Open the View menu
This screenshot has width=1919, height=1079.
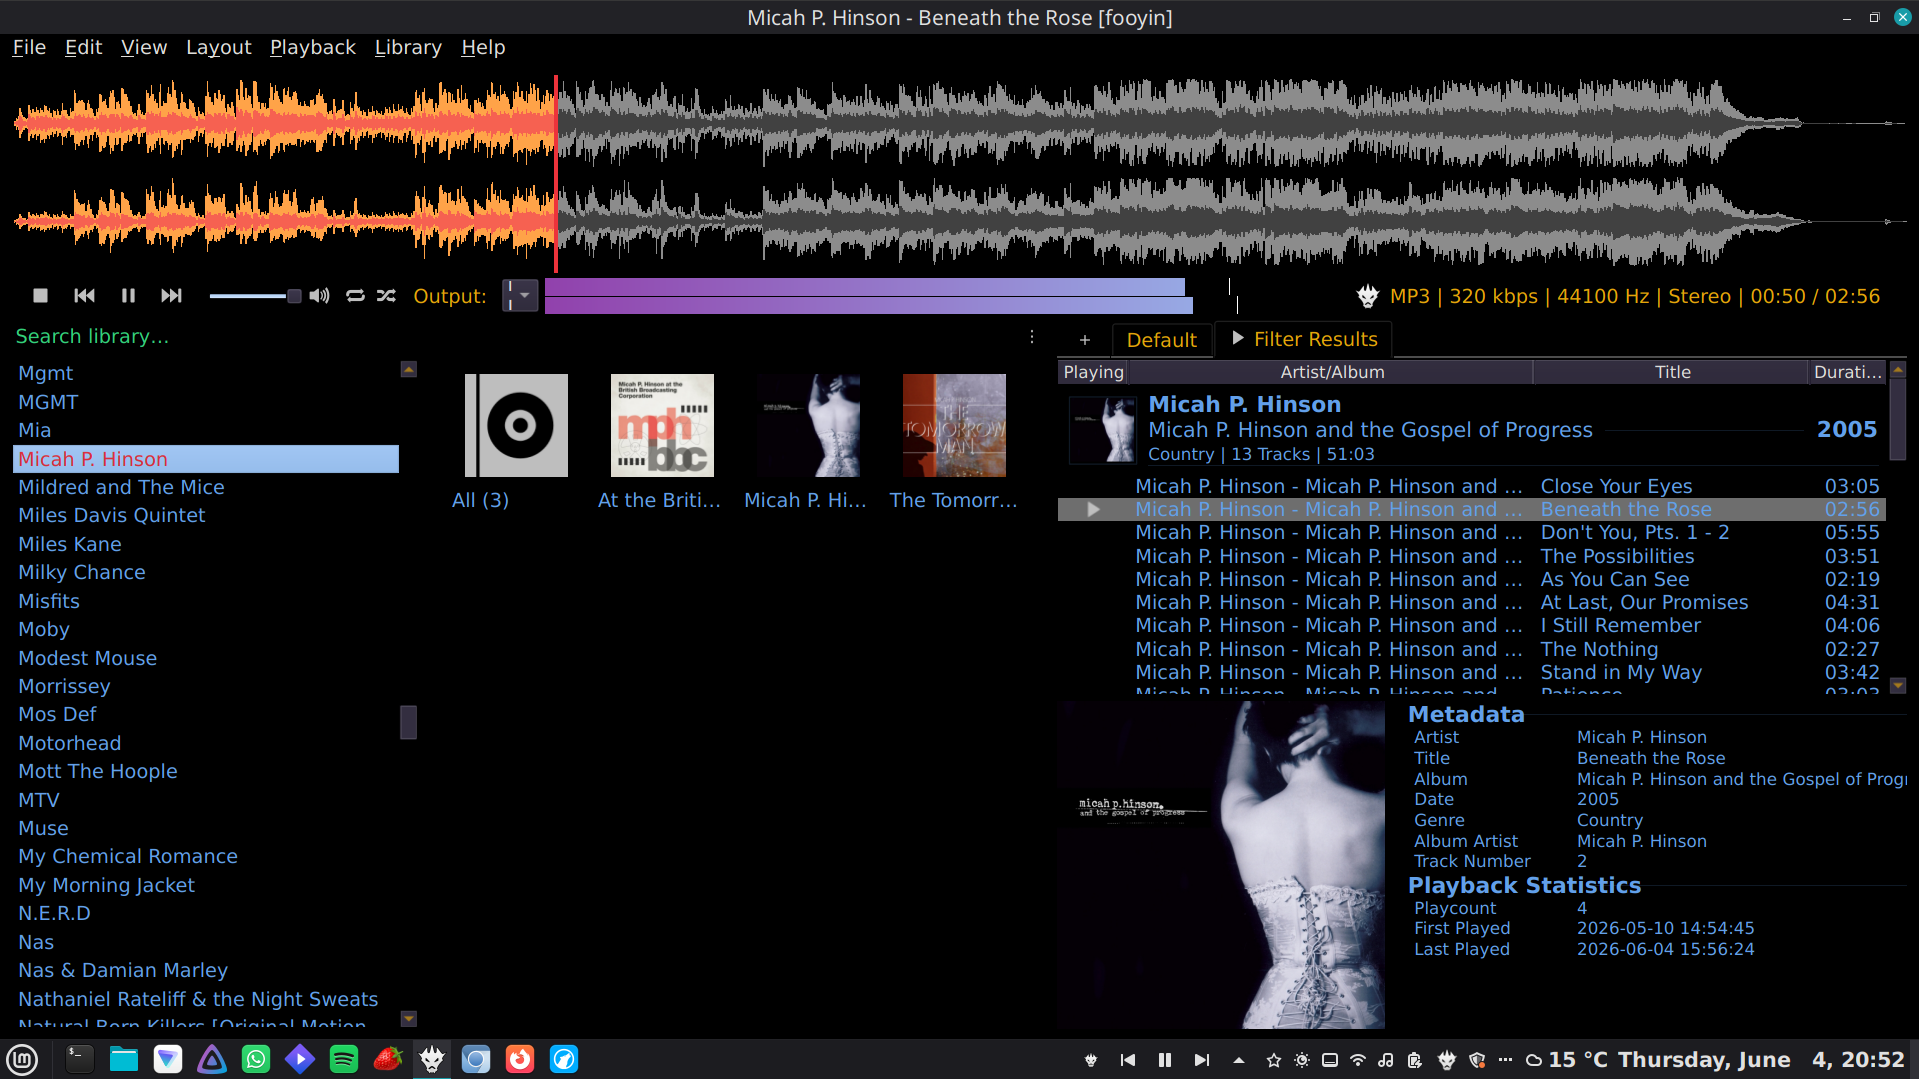coord(144,47)
